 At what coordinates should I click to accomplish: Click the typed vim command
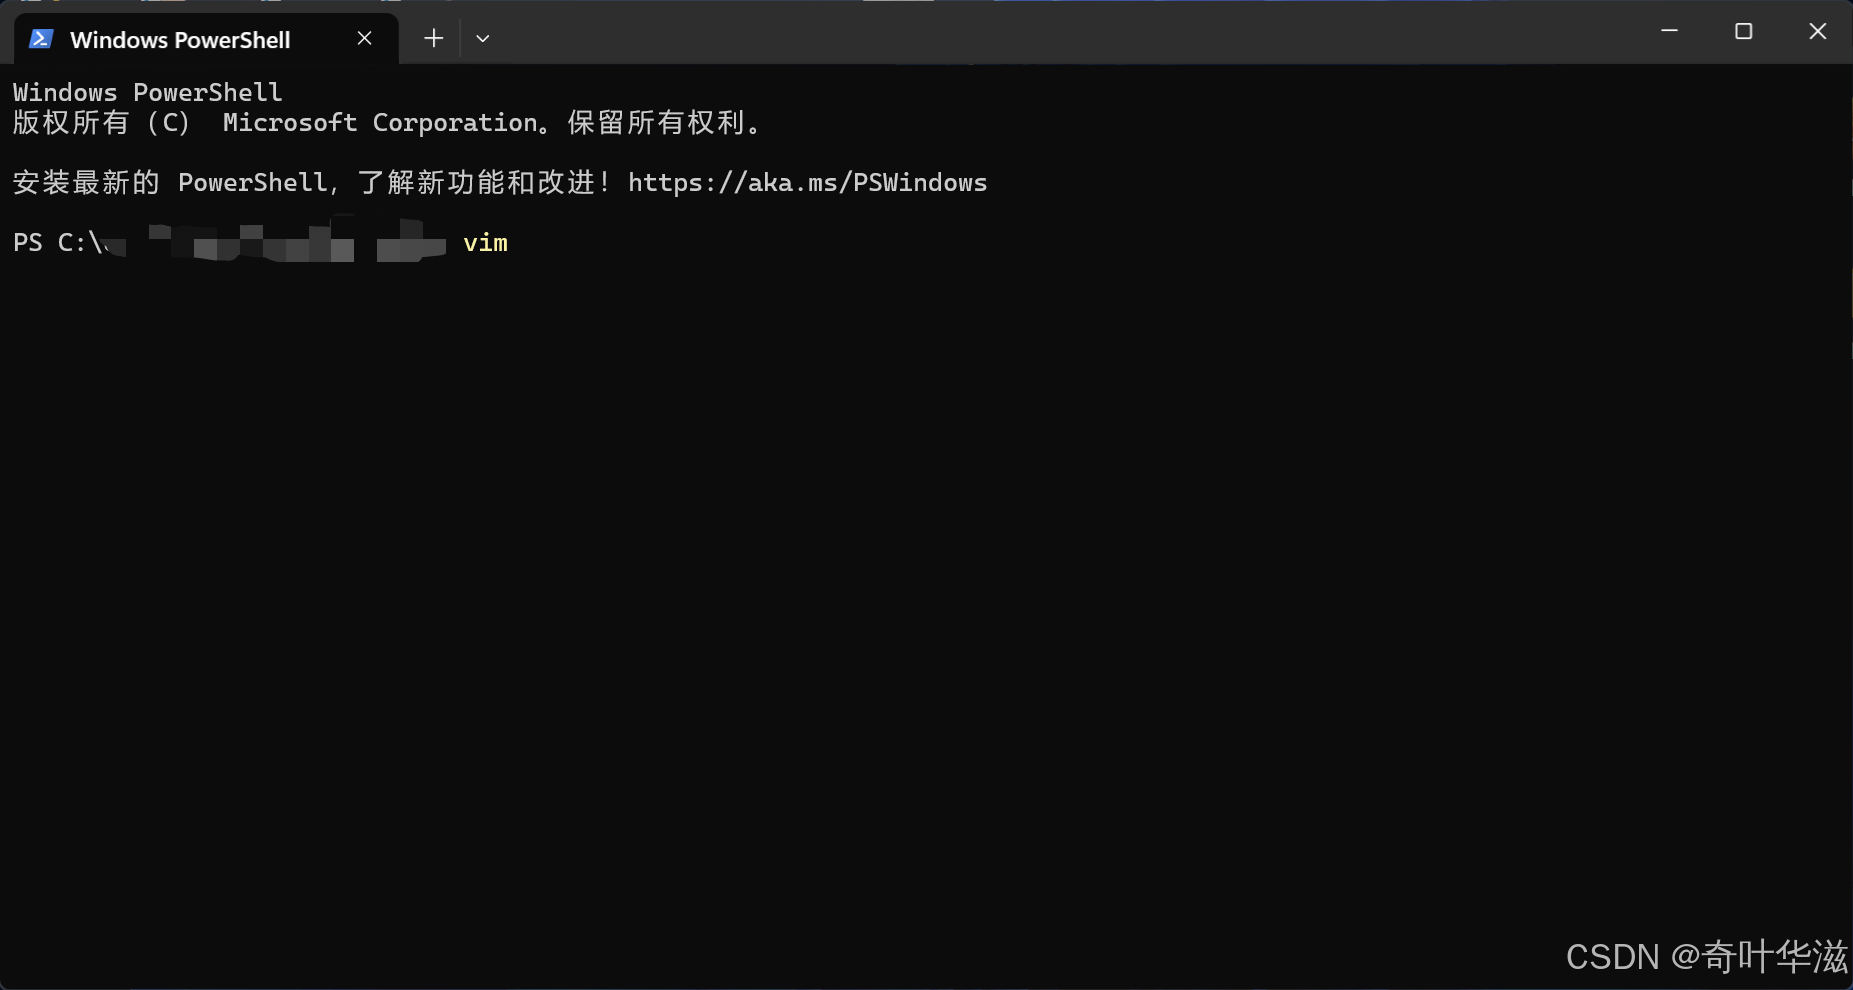click(x=486, y=243)
